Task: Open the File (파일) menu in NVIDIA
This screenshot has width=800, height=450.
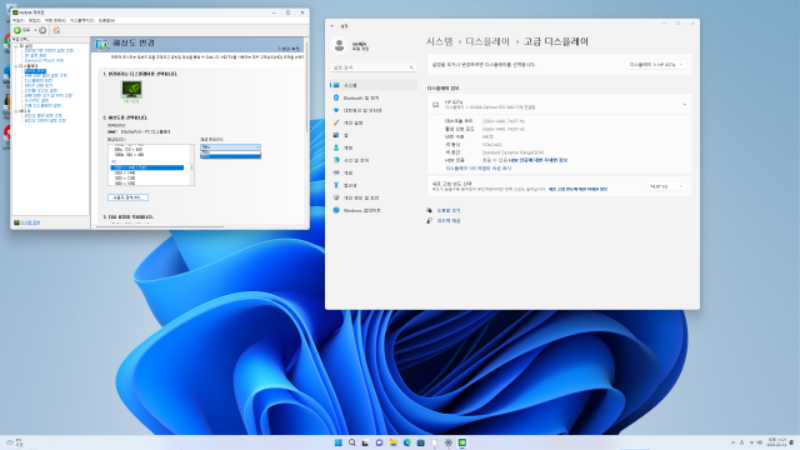Action: 18,20
